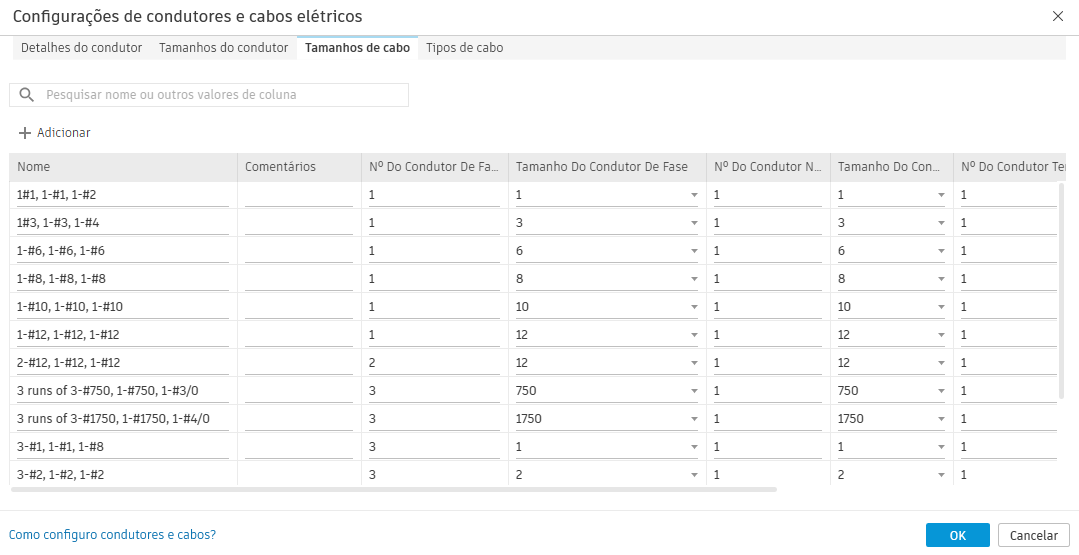Image resolution: width=1079 pixels, height=555 pixels.
Task: Click the OK button
Action: pyautogui.click(x=957, y=535)
